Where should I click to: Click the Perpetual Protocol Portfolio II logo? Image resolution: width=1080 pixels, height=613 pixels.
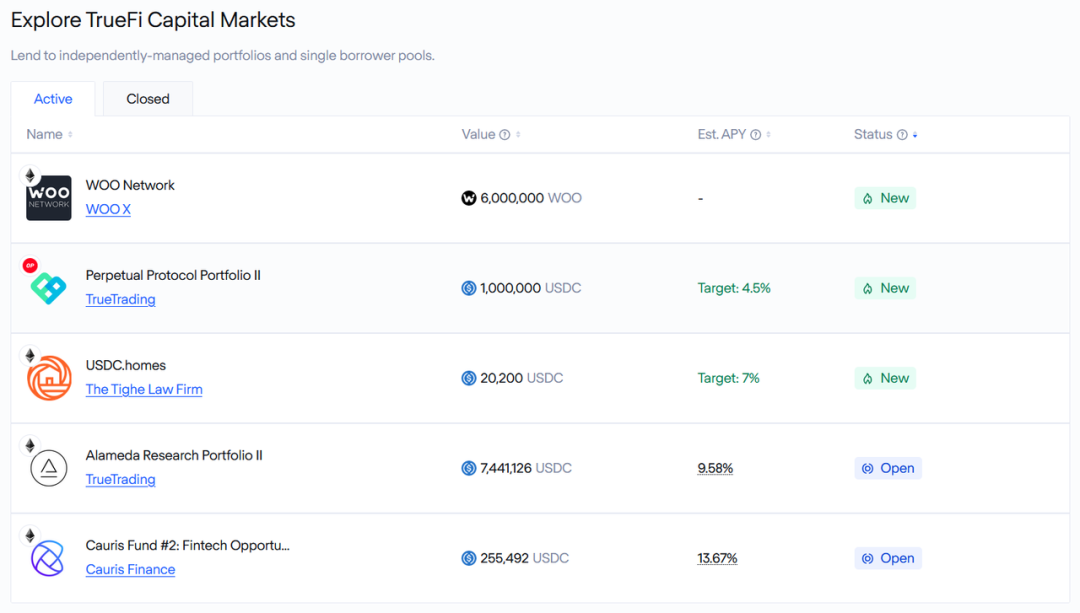48,288
